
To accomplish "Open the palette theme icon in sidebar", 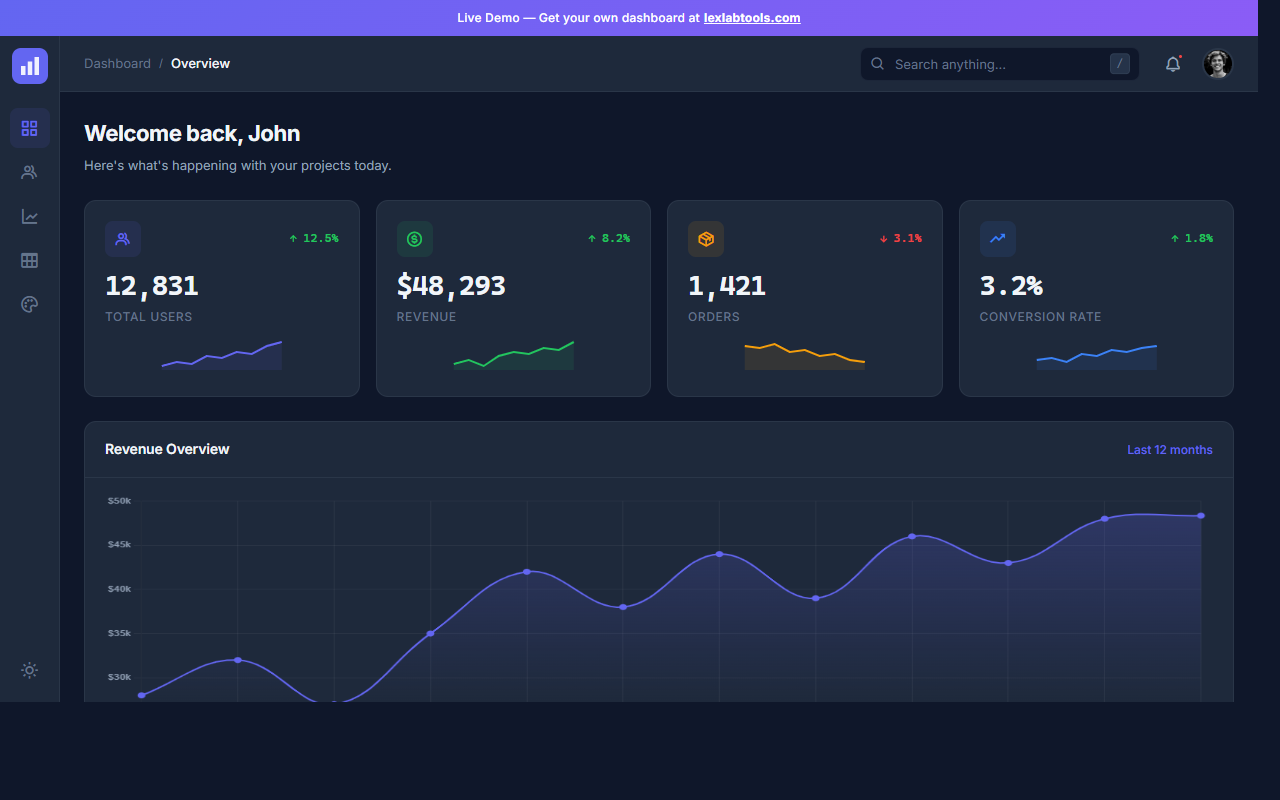I will (29, 304).
